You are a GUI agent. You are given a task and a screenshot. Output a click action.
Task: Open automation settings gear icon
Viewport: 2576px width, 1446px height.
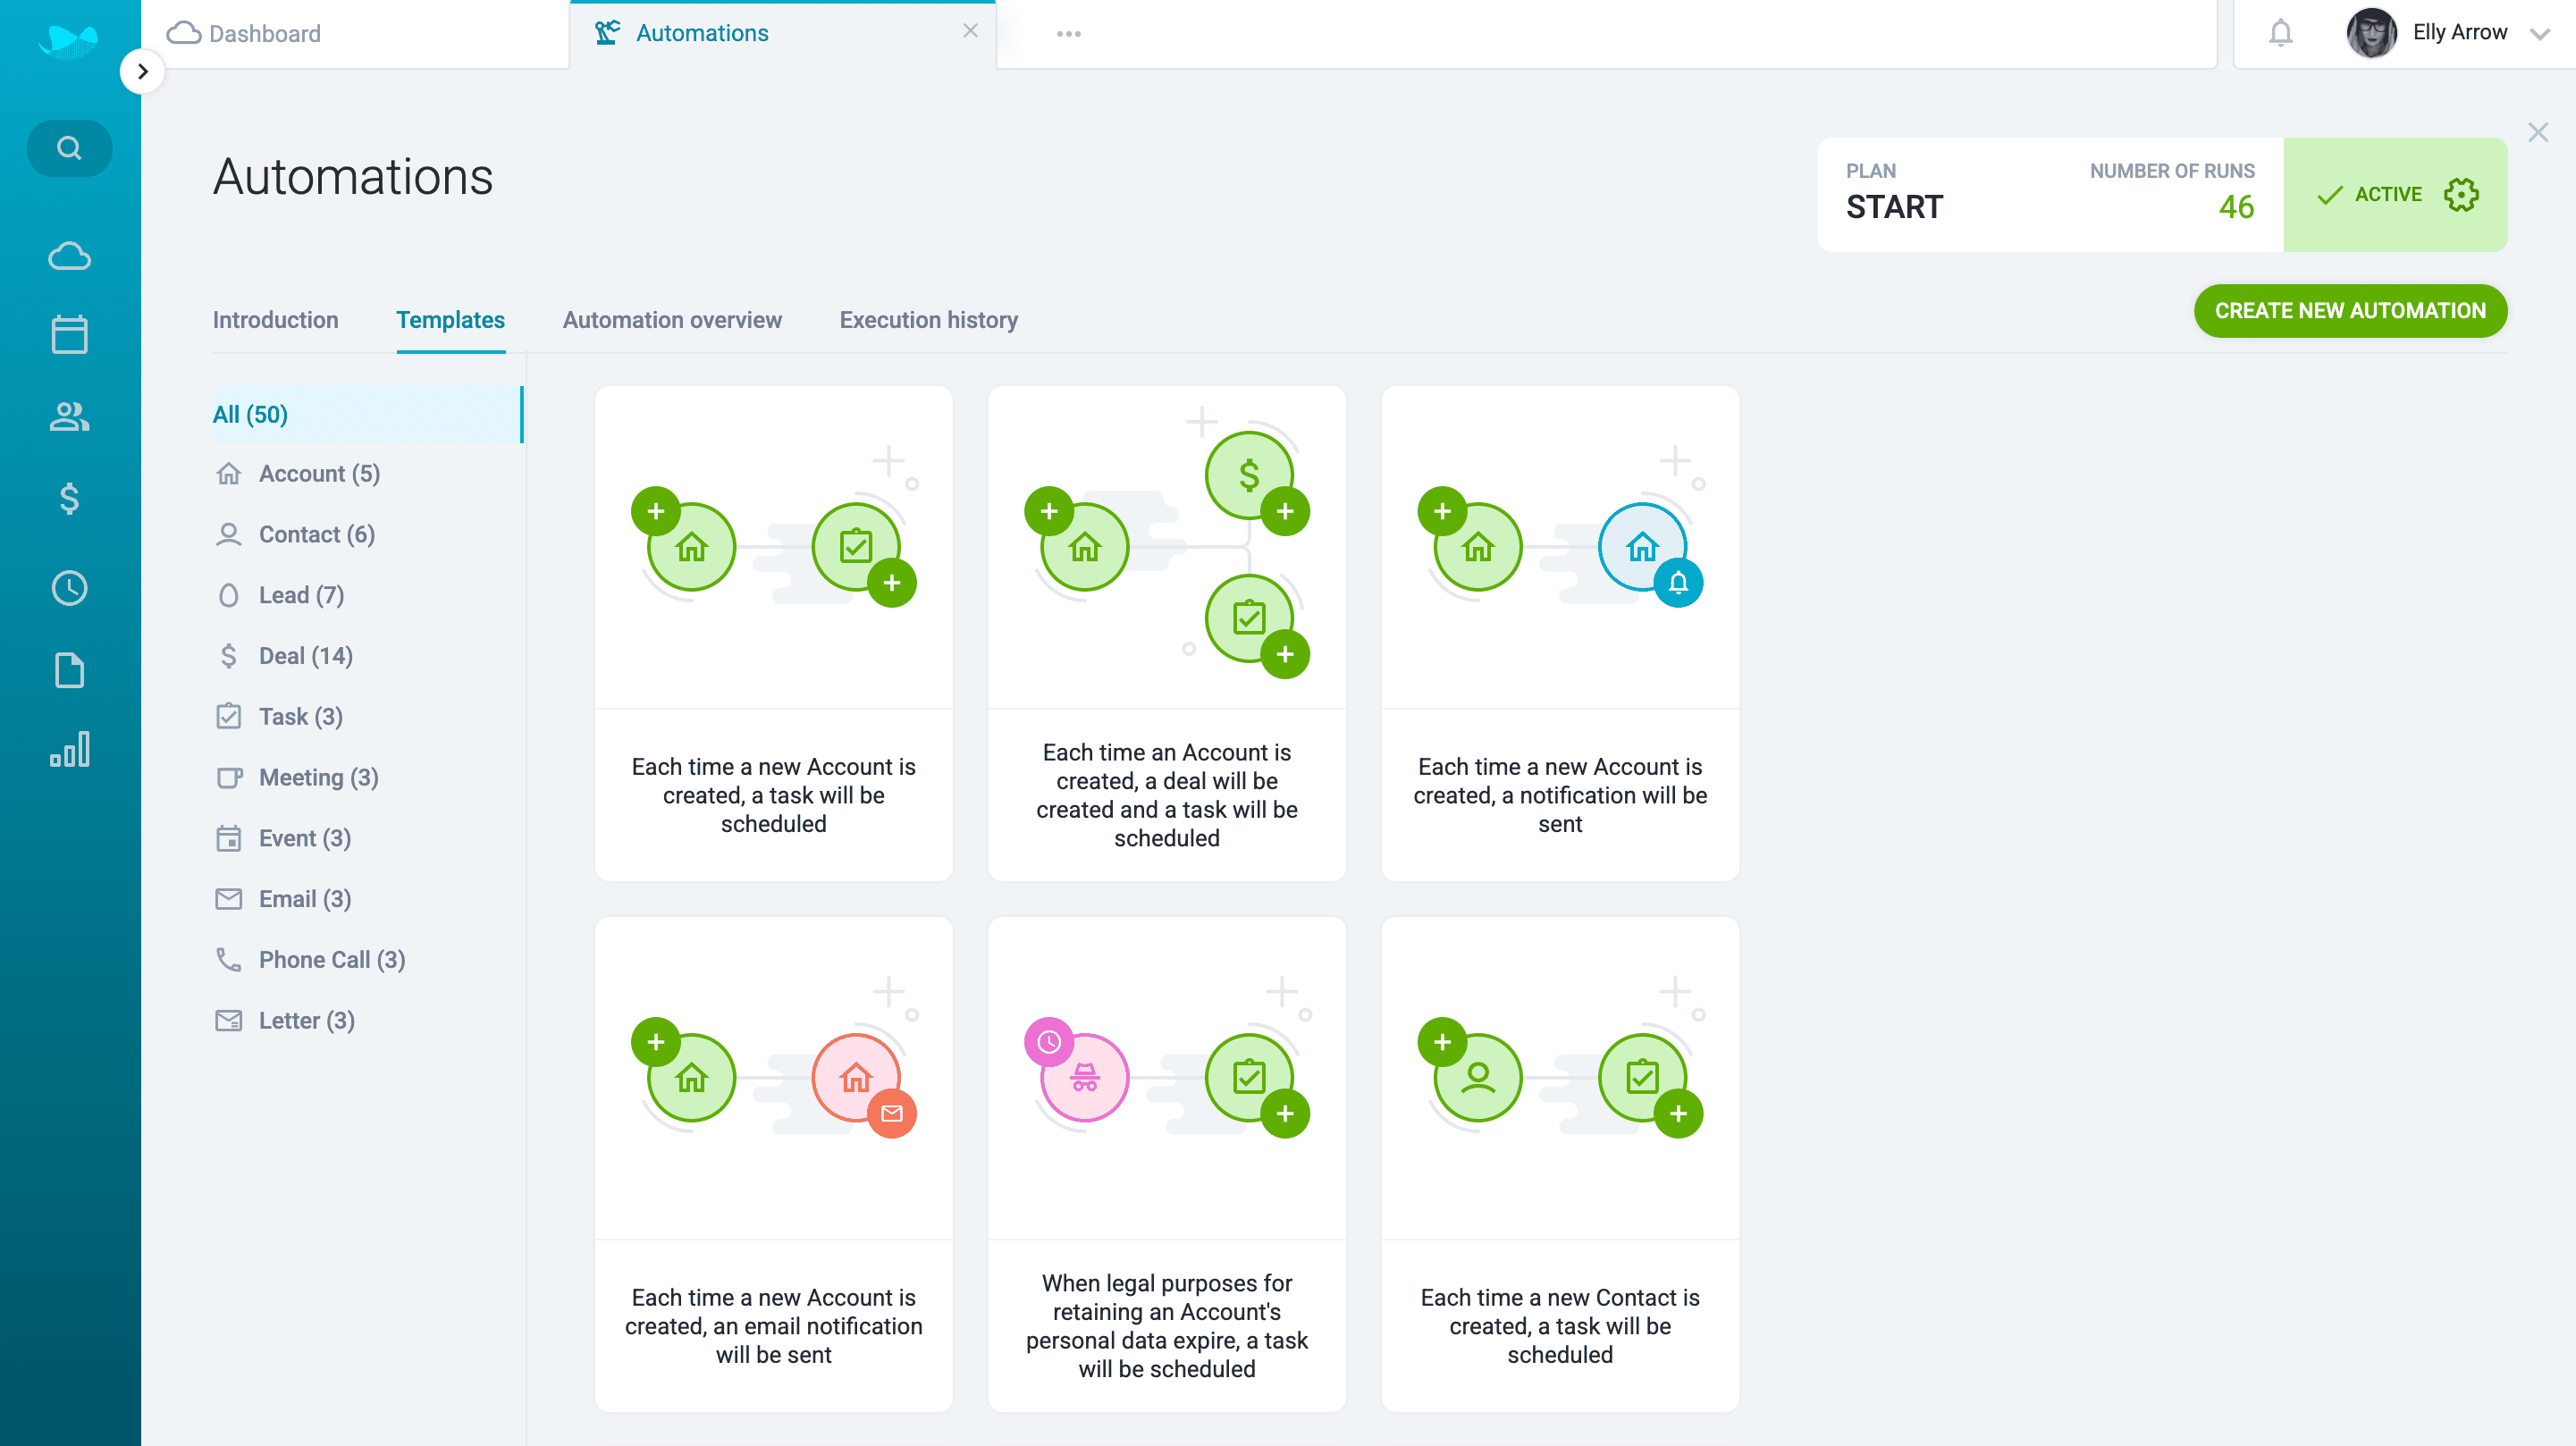(x=2460, y=195)
